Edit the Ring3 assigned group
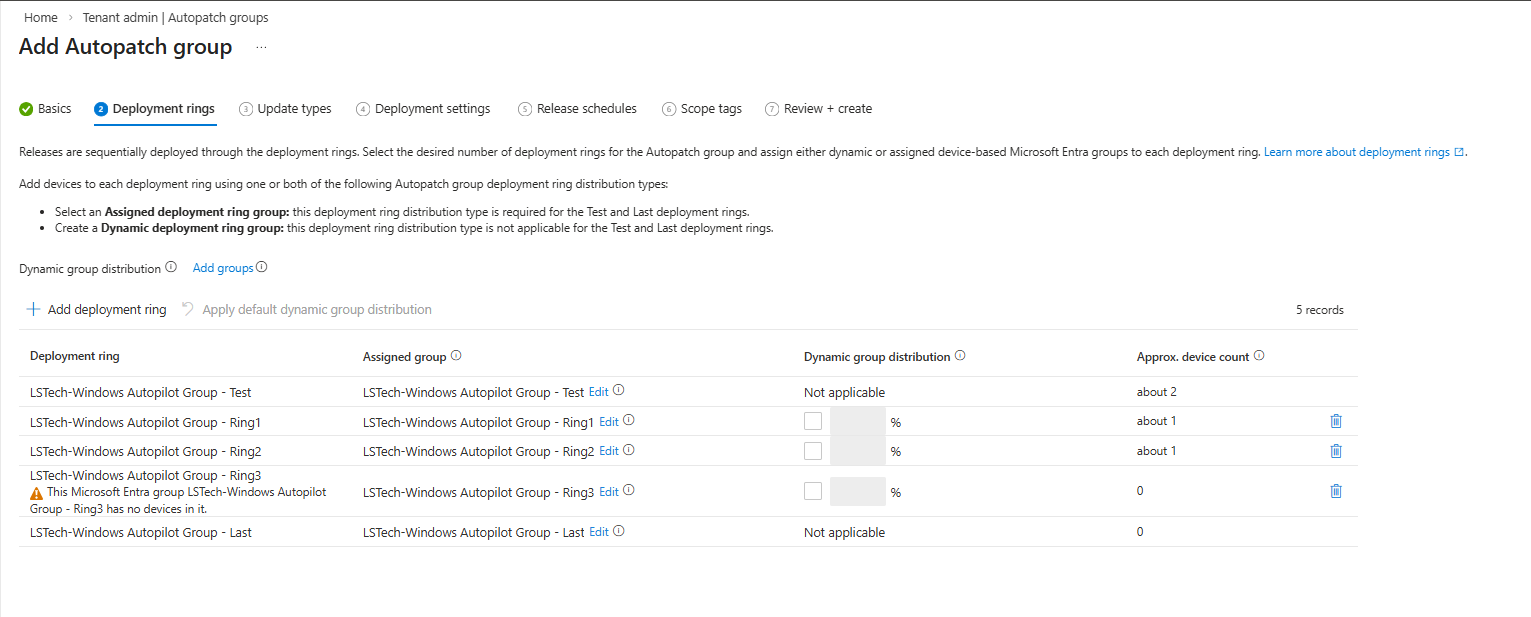 coord(608,491)
